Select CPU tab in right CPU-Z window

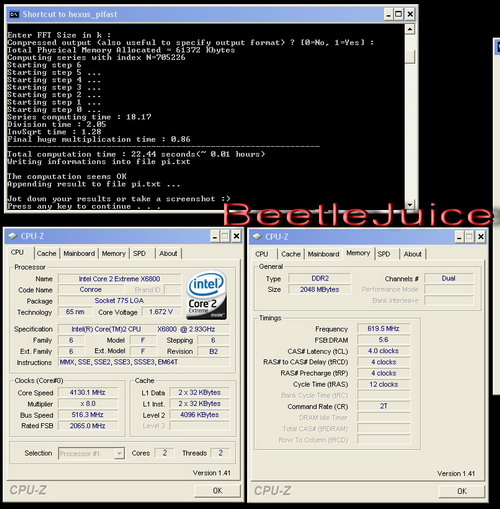point(262,254)
